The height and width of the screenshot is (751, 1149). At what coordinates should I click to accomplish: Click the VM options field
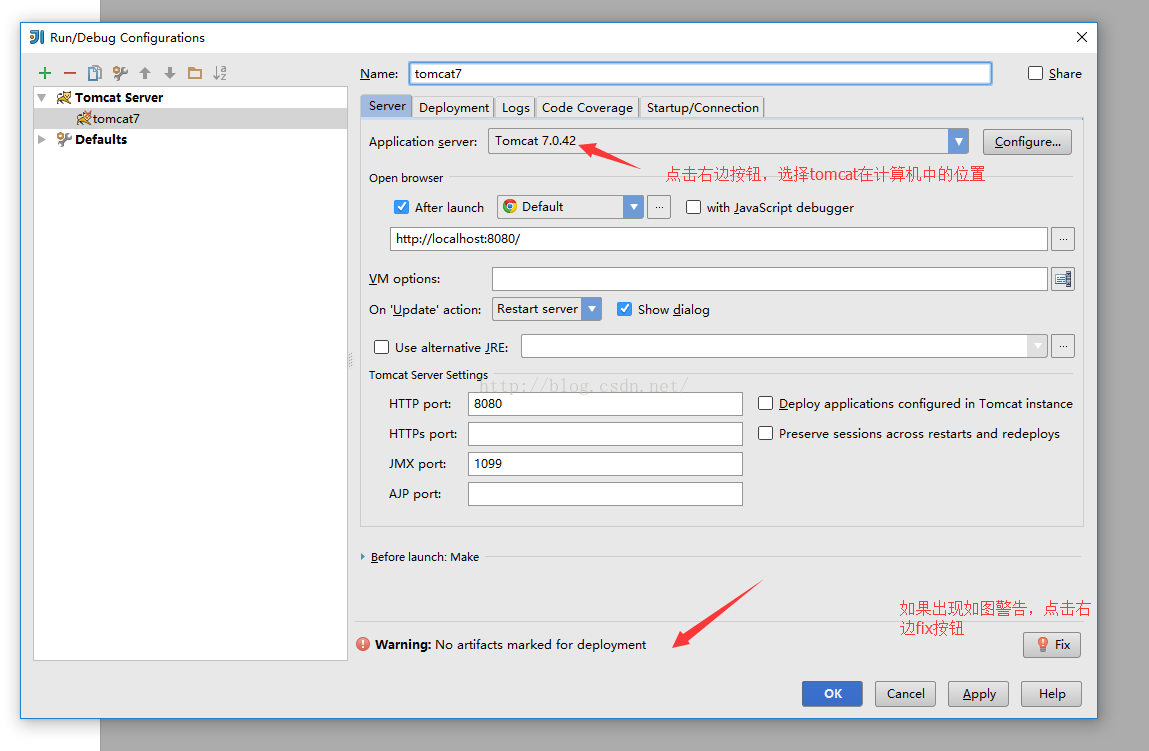[769, 278]
